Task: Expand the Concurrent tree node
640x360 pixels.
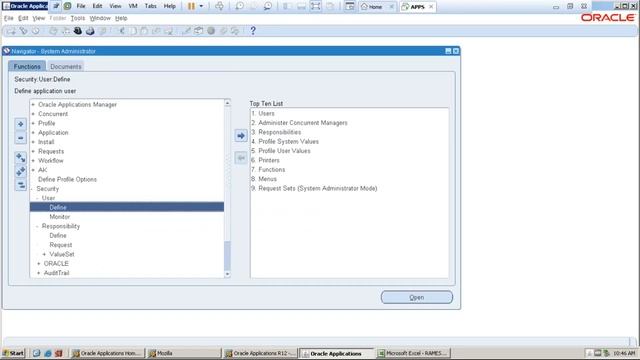Action: click(x=33, y=114)
